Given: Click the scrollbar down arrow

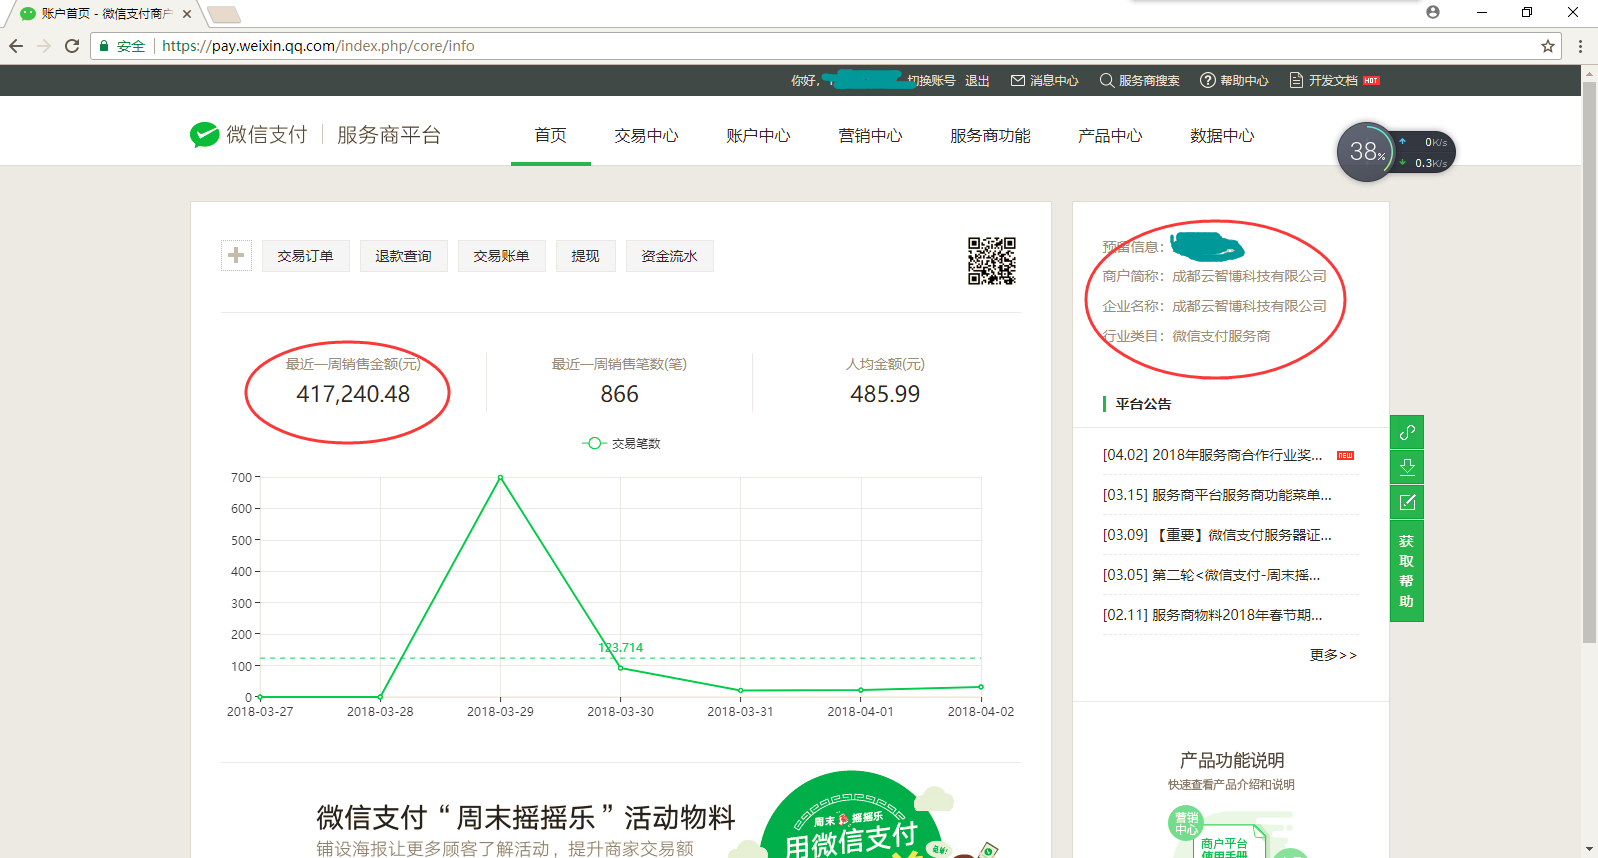Looking at the screenshot, I should pyautogui.click(x=1589, y=850).
